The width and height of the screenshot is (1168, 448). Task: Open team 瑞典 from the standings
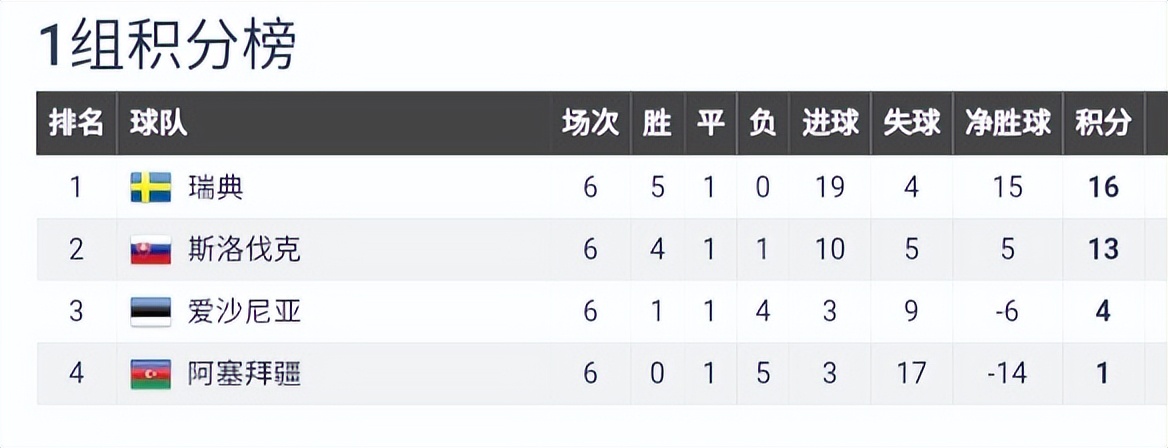[215, 187]
